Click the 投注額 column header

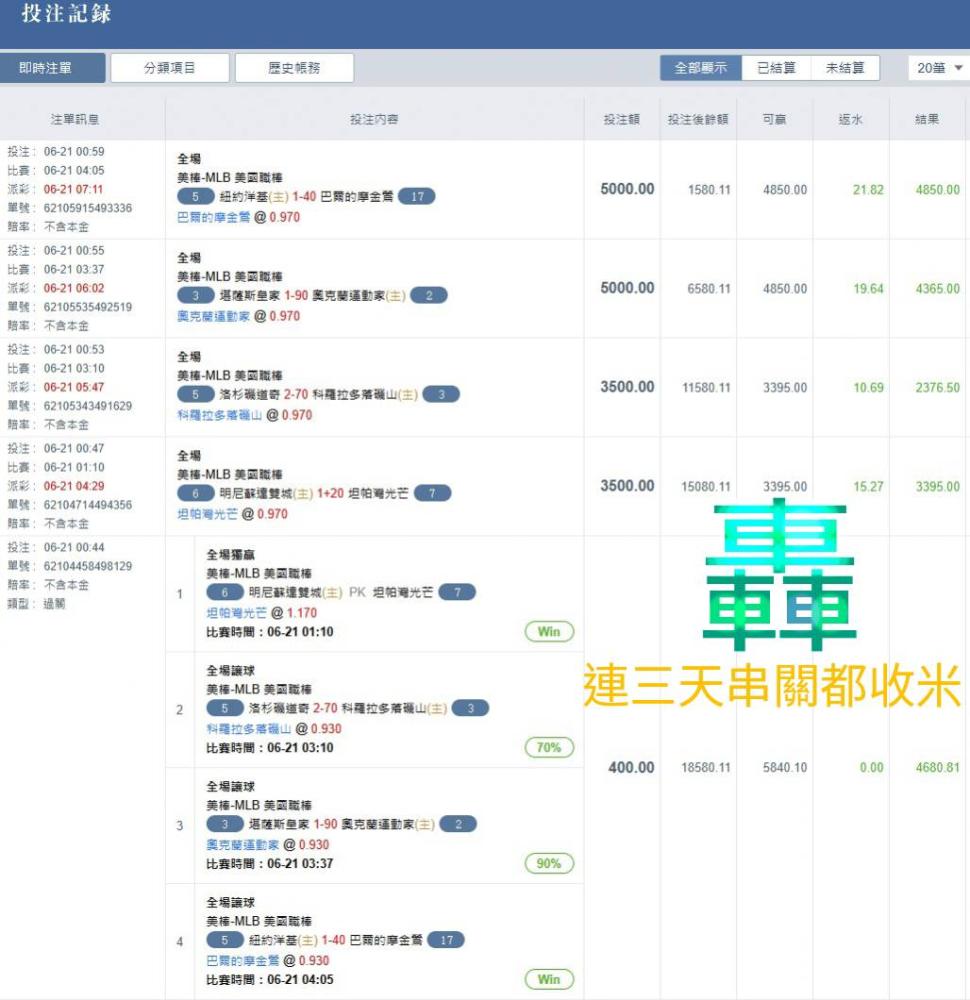pyautogui.click(x=621, y=119)
